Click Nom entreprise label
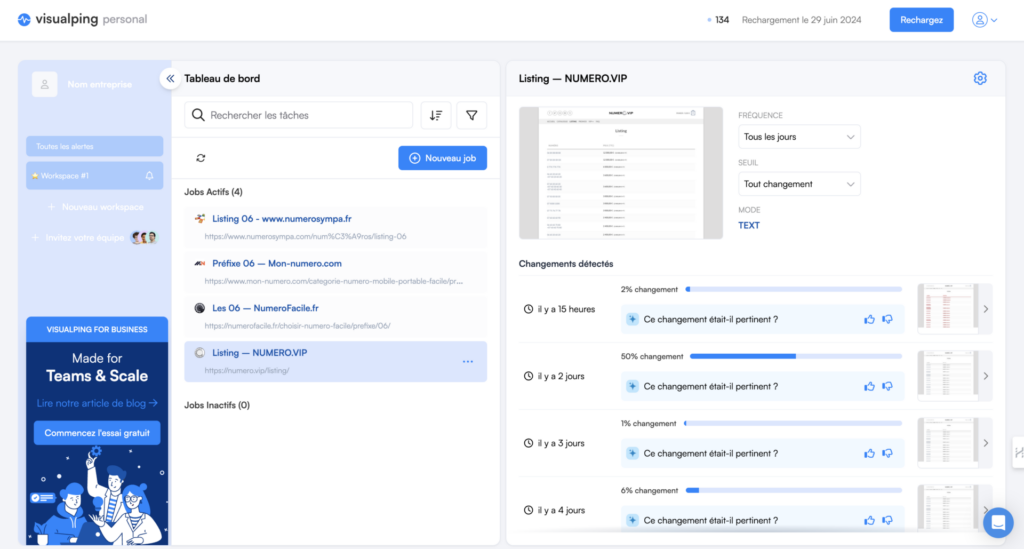 (x=99, y=84)
